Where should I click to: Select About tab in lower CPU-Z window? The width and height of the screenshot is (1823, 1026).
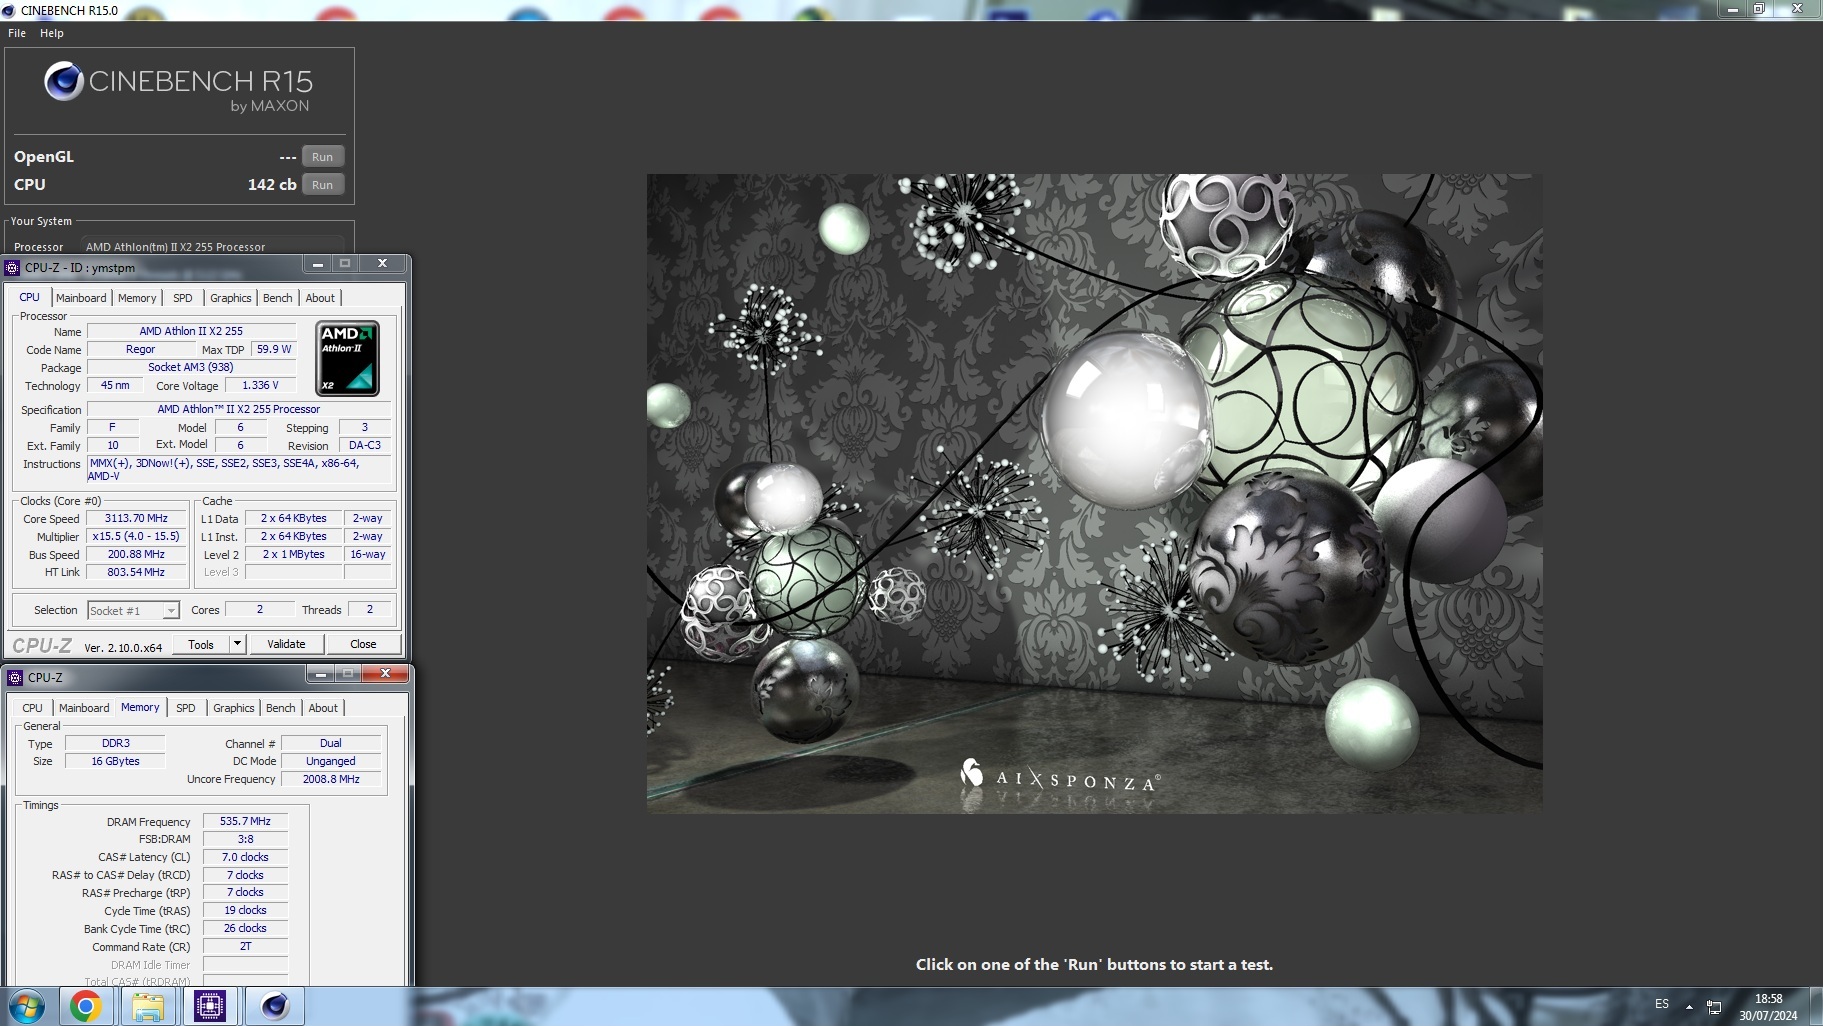coord(323,708)
